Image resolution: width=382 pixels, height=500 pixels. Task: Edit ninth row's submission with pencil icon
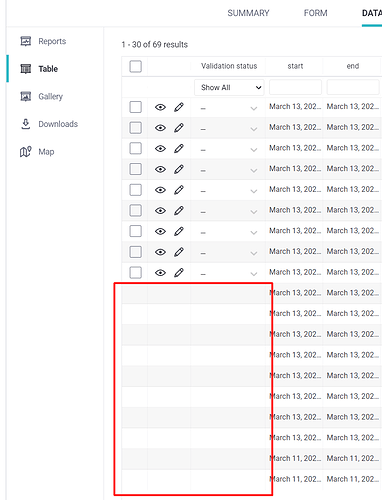179,273
